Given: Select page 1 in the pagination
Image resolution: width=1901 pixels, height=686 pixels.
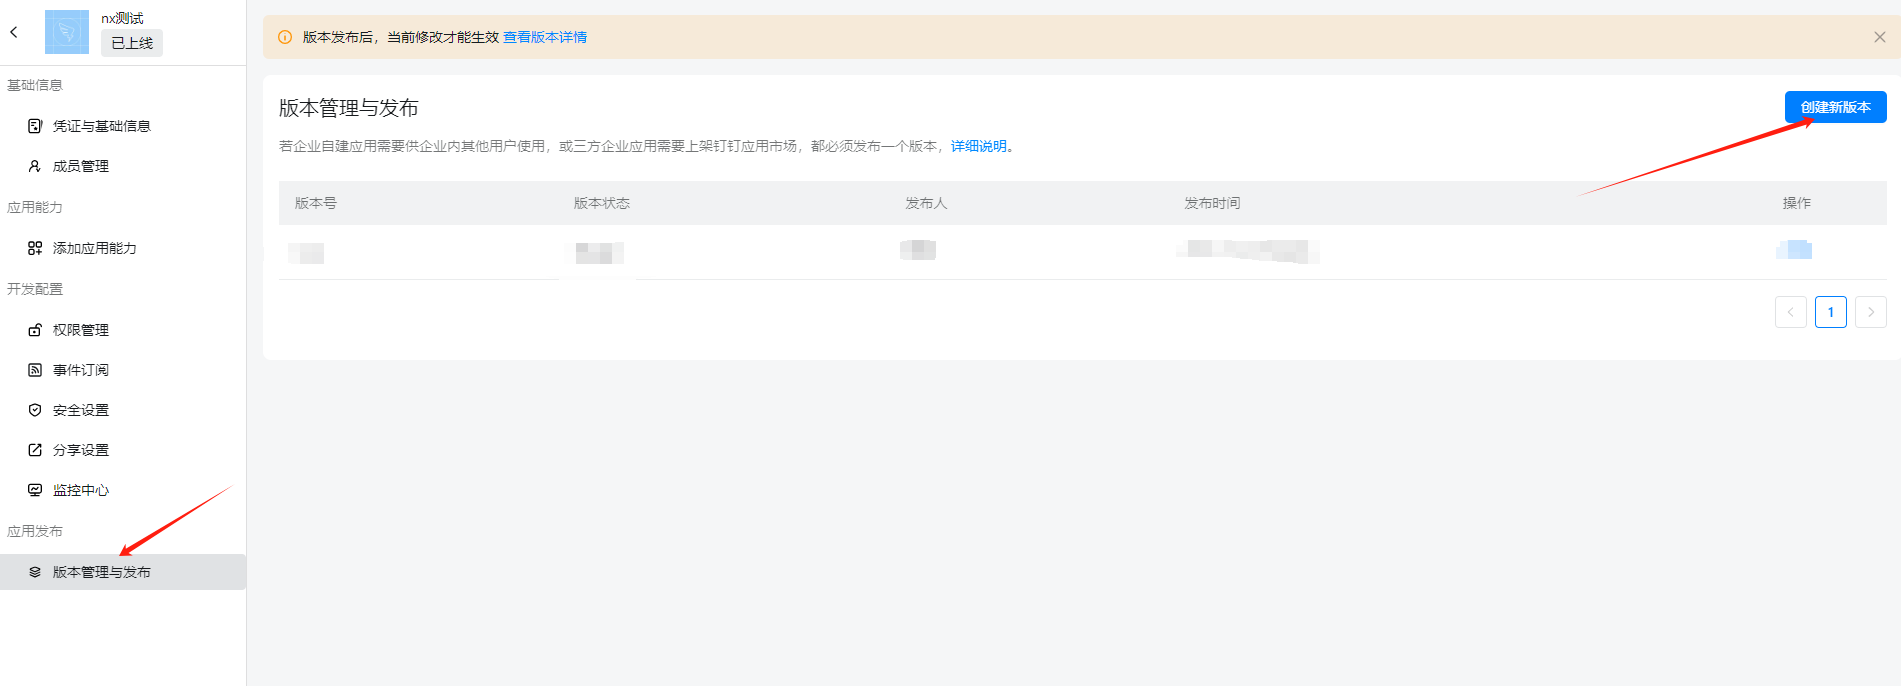Looking at the screenshot, I should [x=1830, y=312].
